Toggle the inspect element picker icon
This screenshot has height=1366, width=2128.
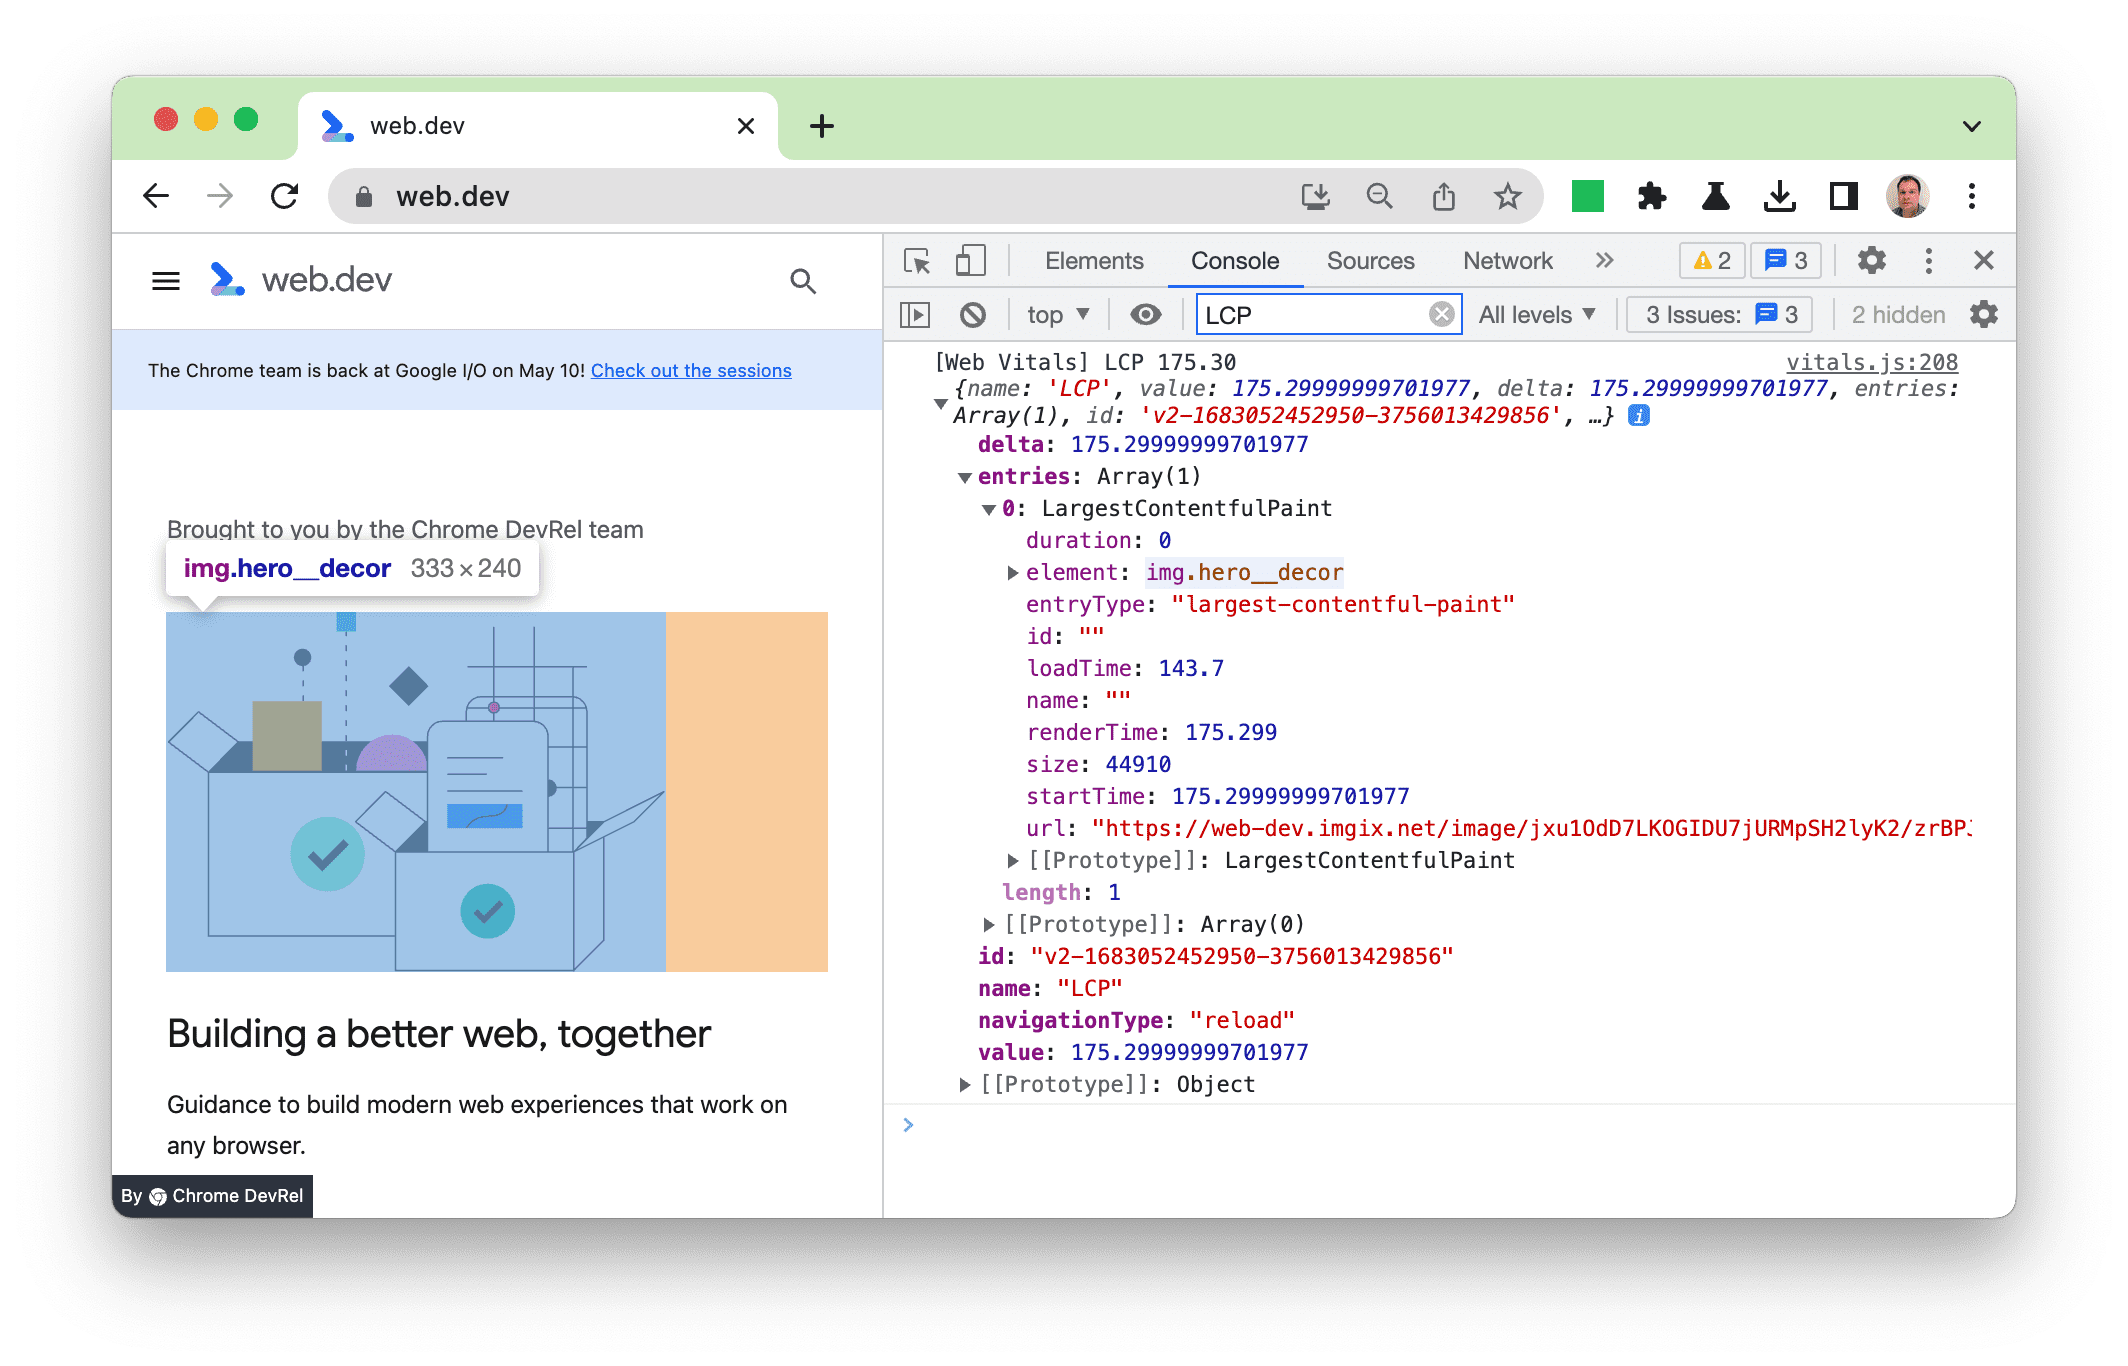(x=917, y=259)
